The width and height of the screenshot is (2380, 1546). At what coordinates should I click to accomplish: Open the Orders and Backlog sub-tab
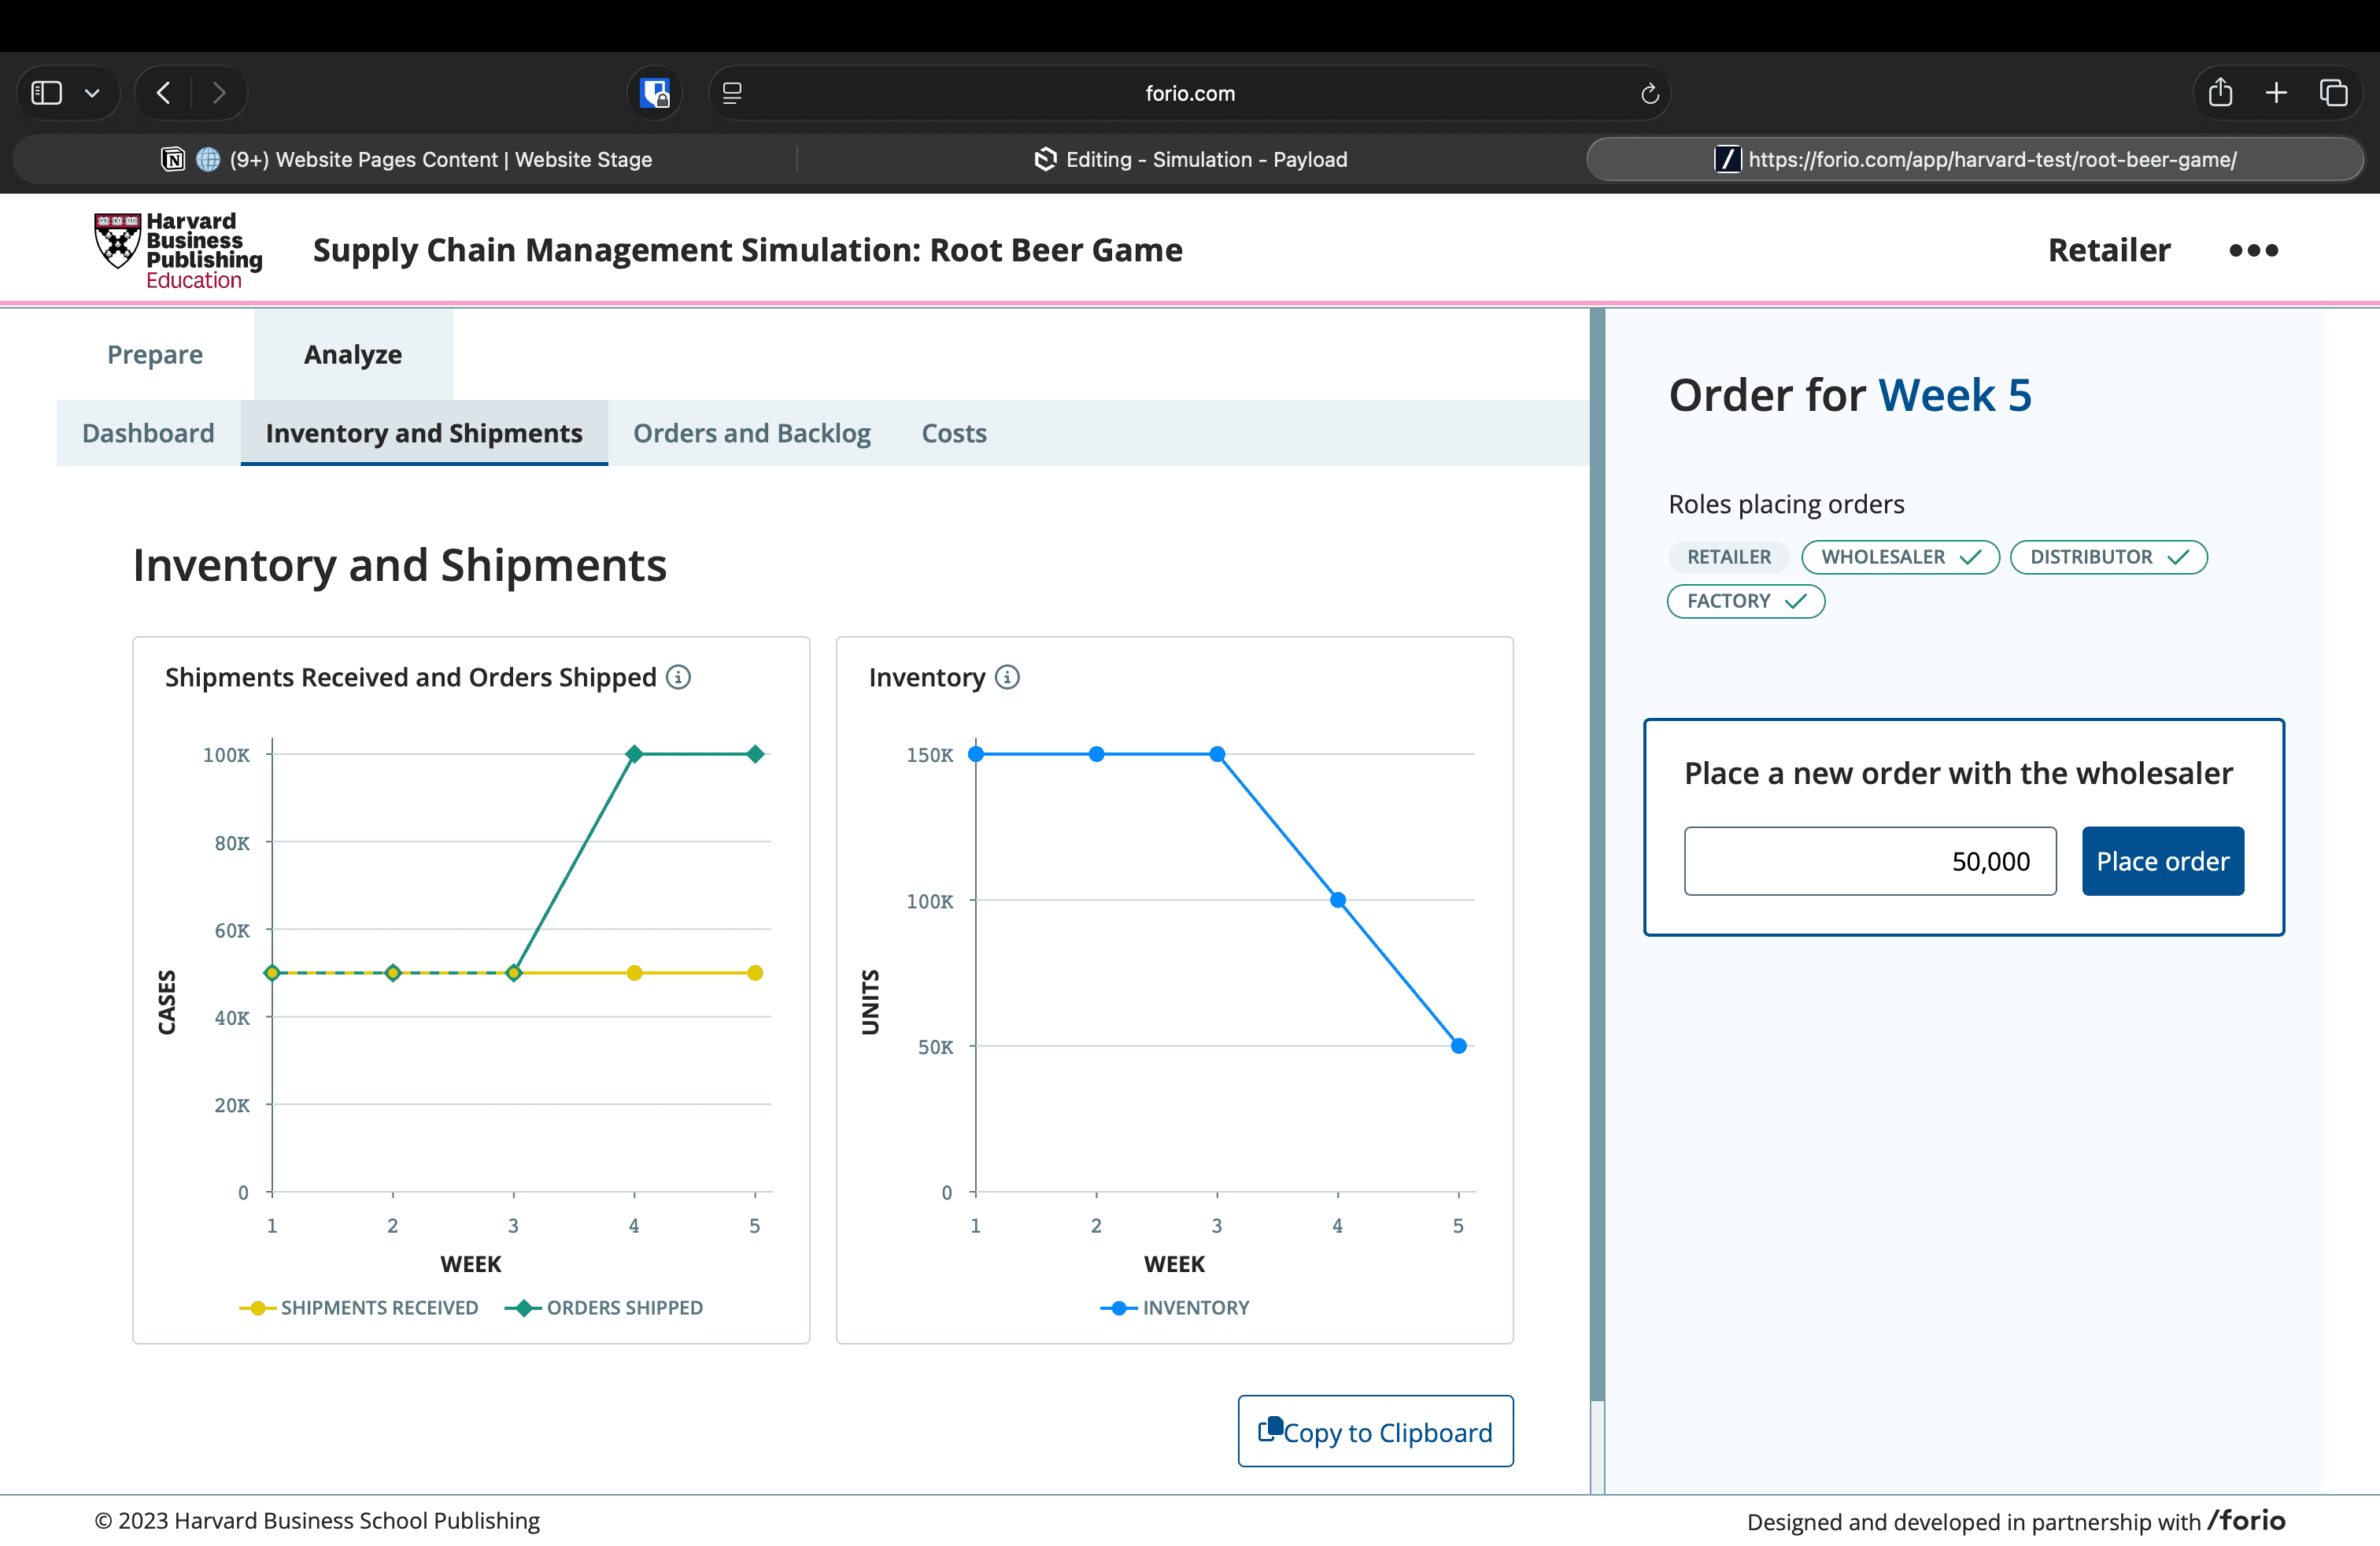[x=752, y=433]
